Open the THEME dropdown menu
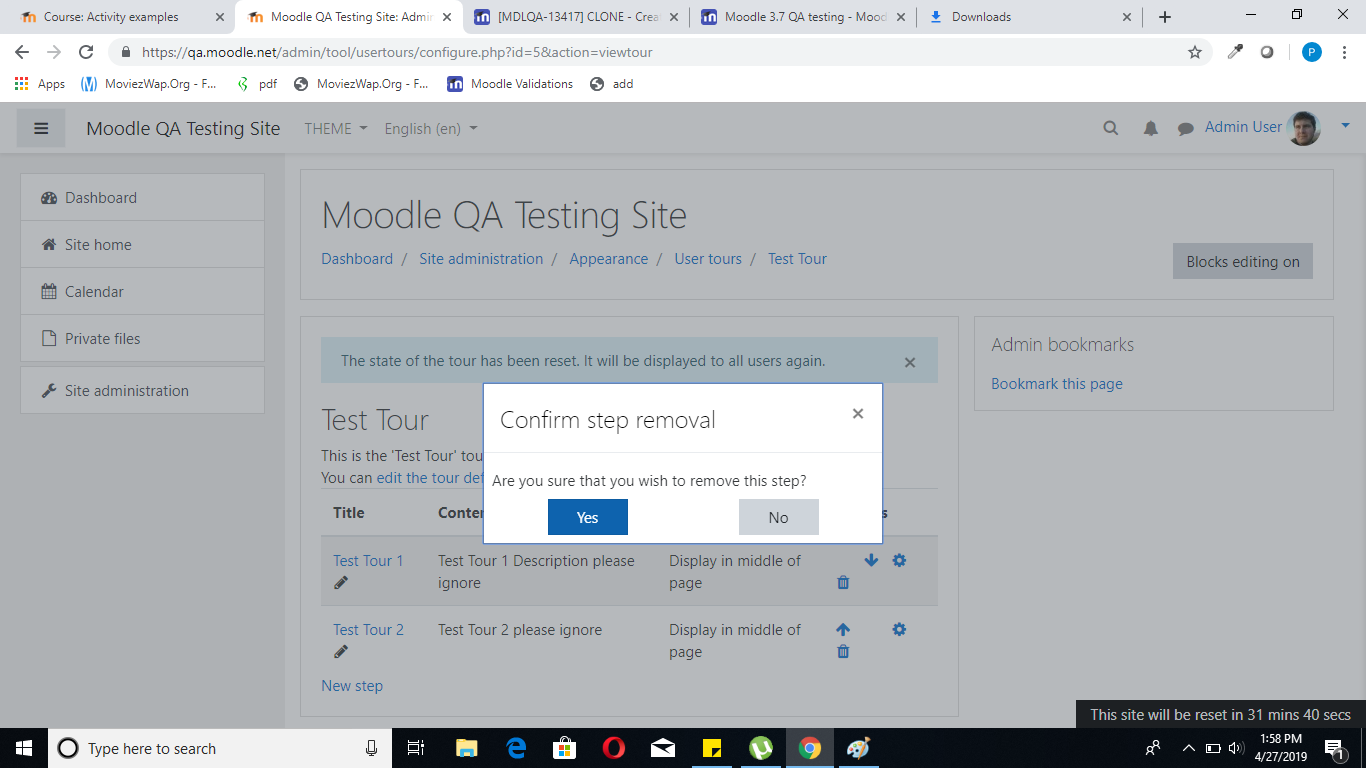Viewport: 1366px width, 768px height. [336, 128]
